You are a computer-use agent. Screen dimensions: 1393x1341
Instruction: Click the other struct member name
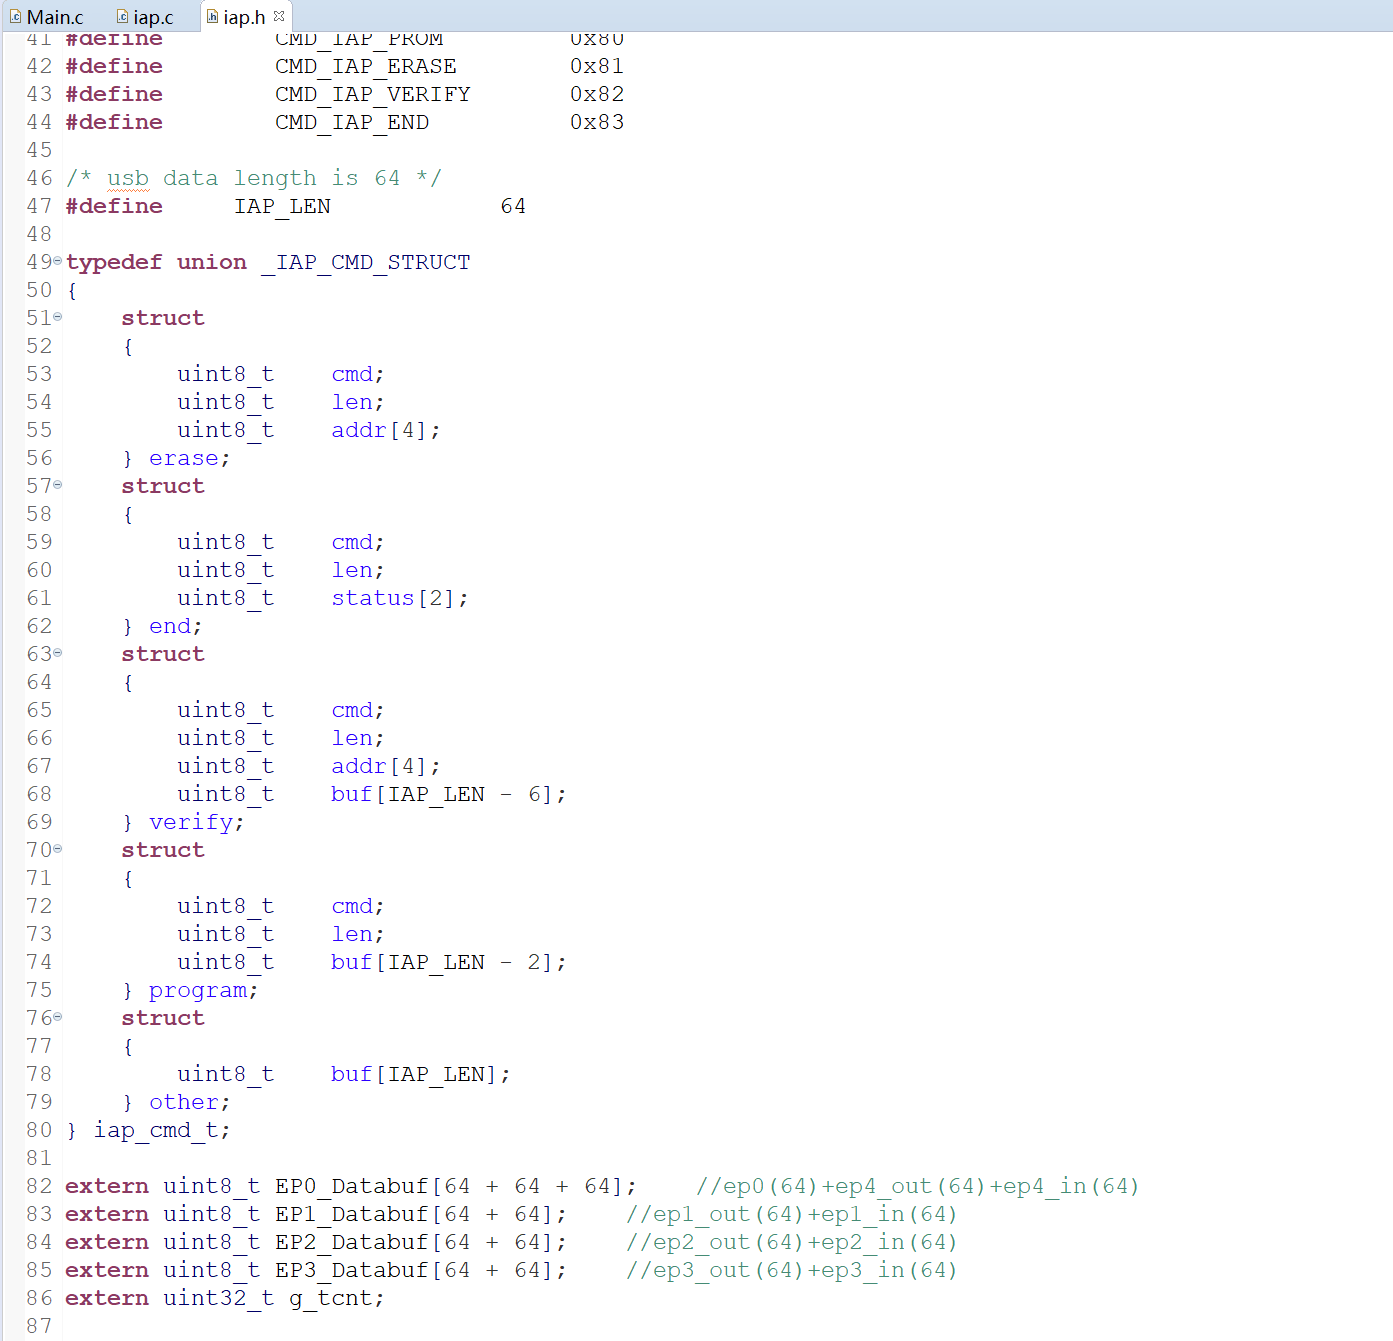click(184, 1102)
